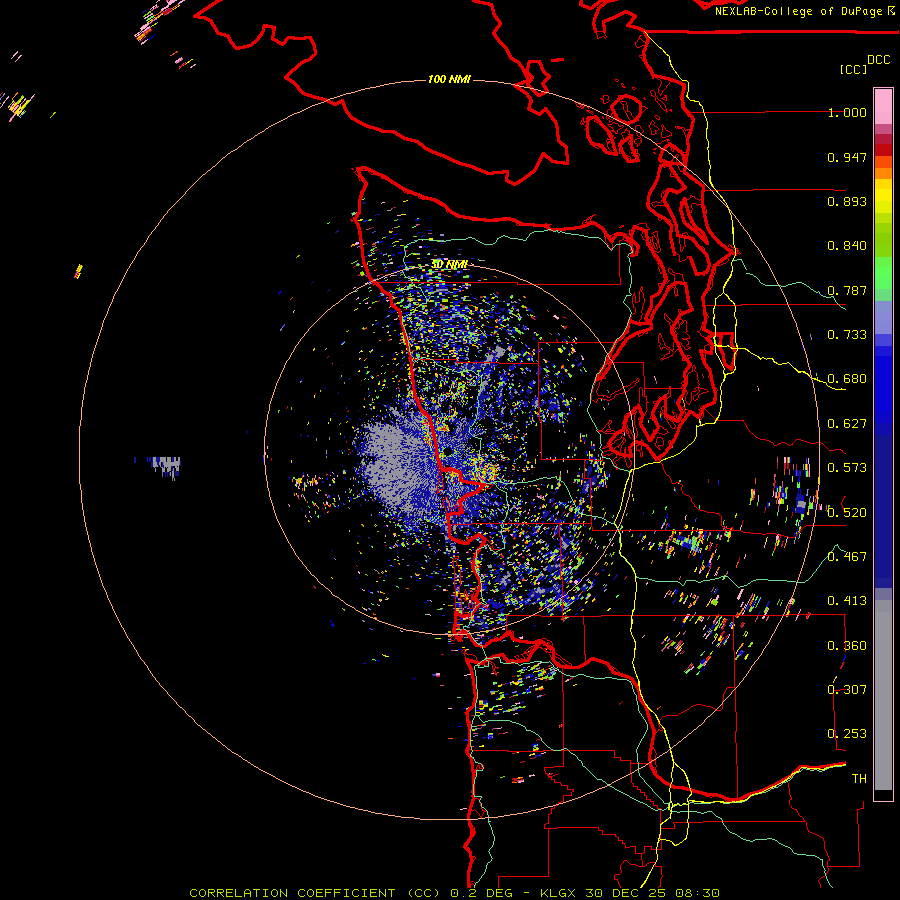Click the CORRELATION COEFFICIENT (CC) caption text
The image size is (900, 900).
(315, 893)
